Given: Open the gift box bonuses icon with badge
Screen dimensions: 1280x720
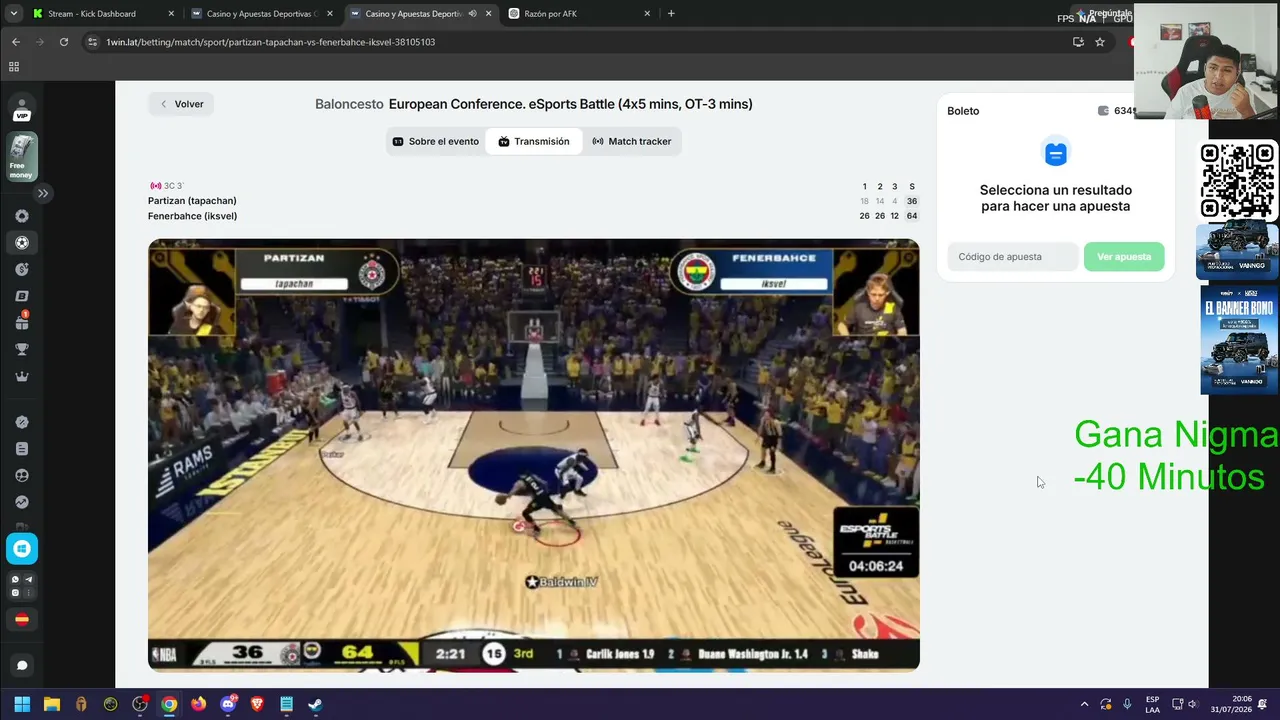Looking at the screenshot, I should tap(22, 322).
